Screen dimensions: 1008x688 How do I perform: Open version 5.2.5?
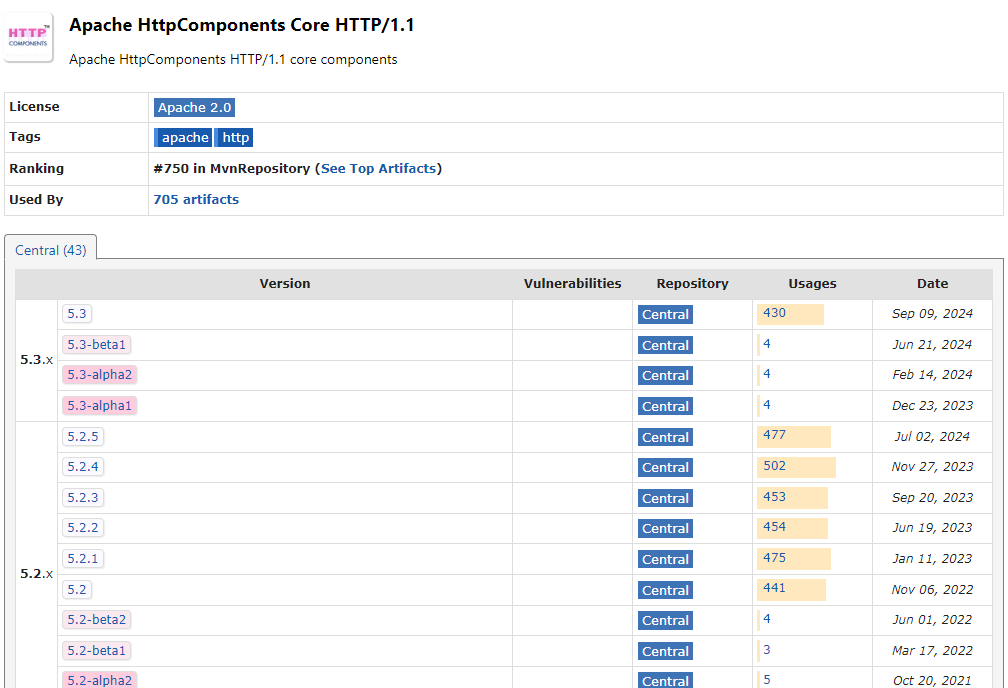(x=83, y=437)
